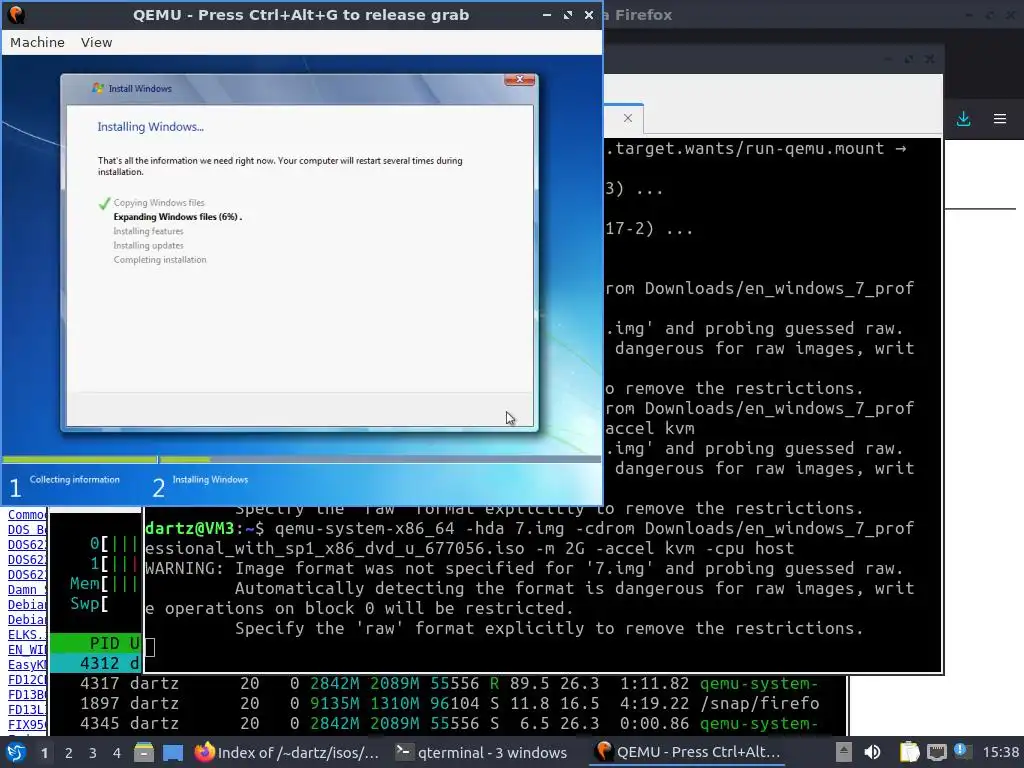
Task: Open the Firefox hamburger menu
Action: [x=1000, y=119]
